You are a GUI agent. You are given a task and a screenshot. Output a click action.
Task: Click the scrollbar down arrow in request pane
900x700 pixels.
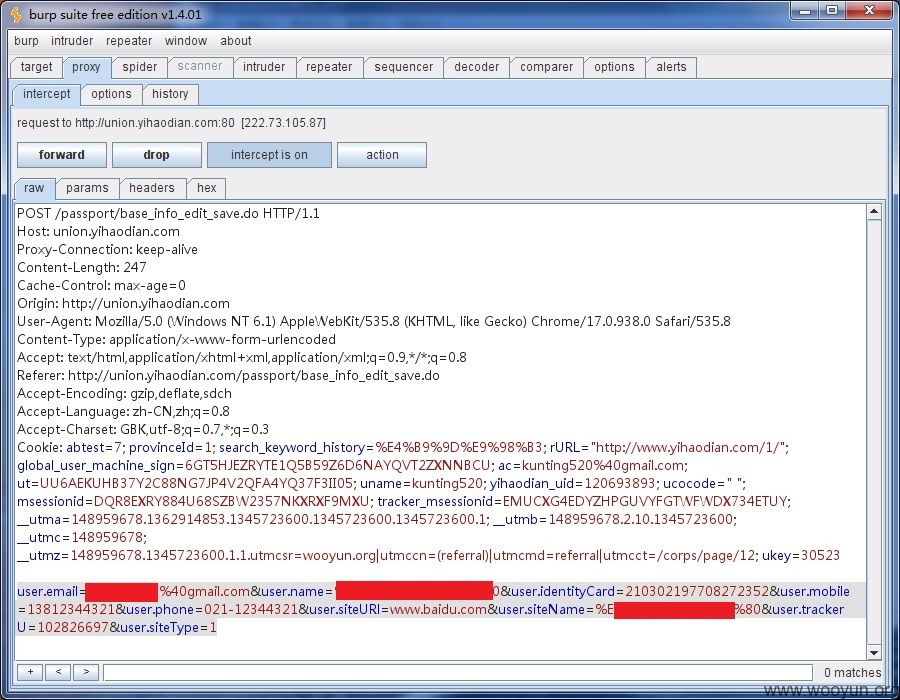(874, 652)
